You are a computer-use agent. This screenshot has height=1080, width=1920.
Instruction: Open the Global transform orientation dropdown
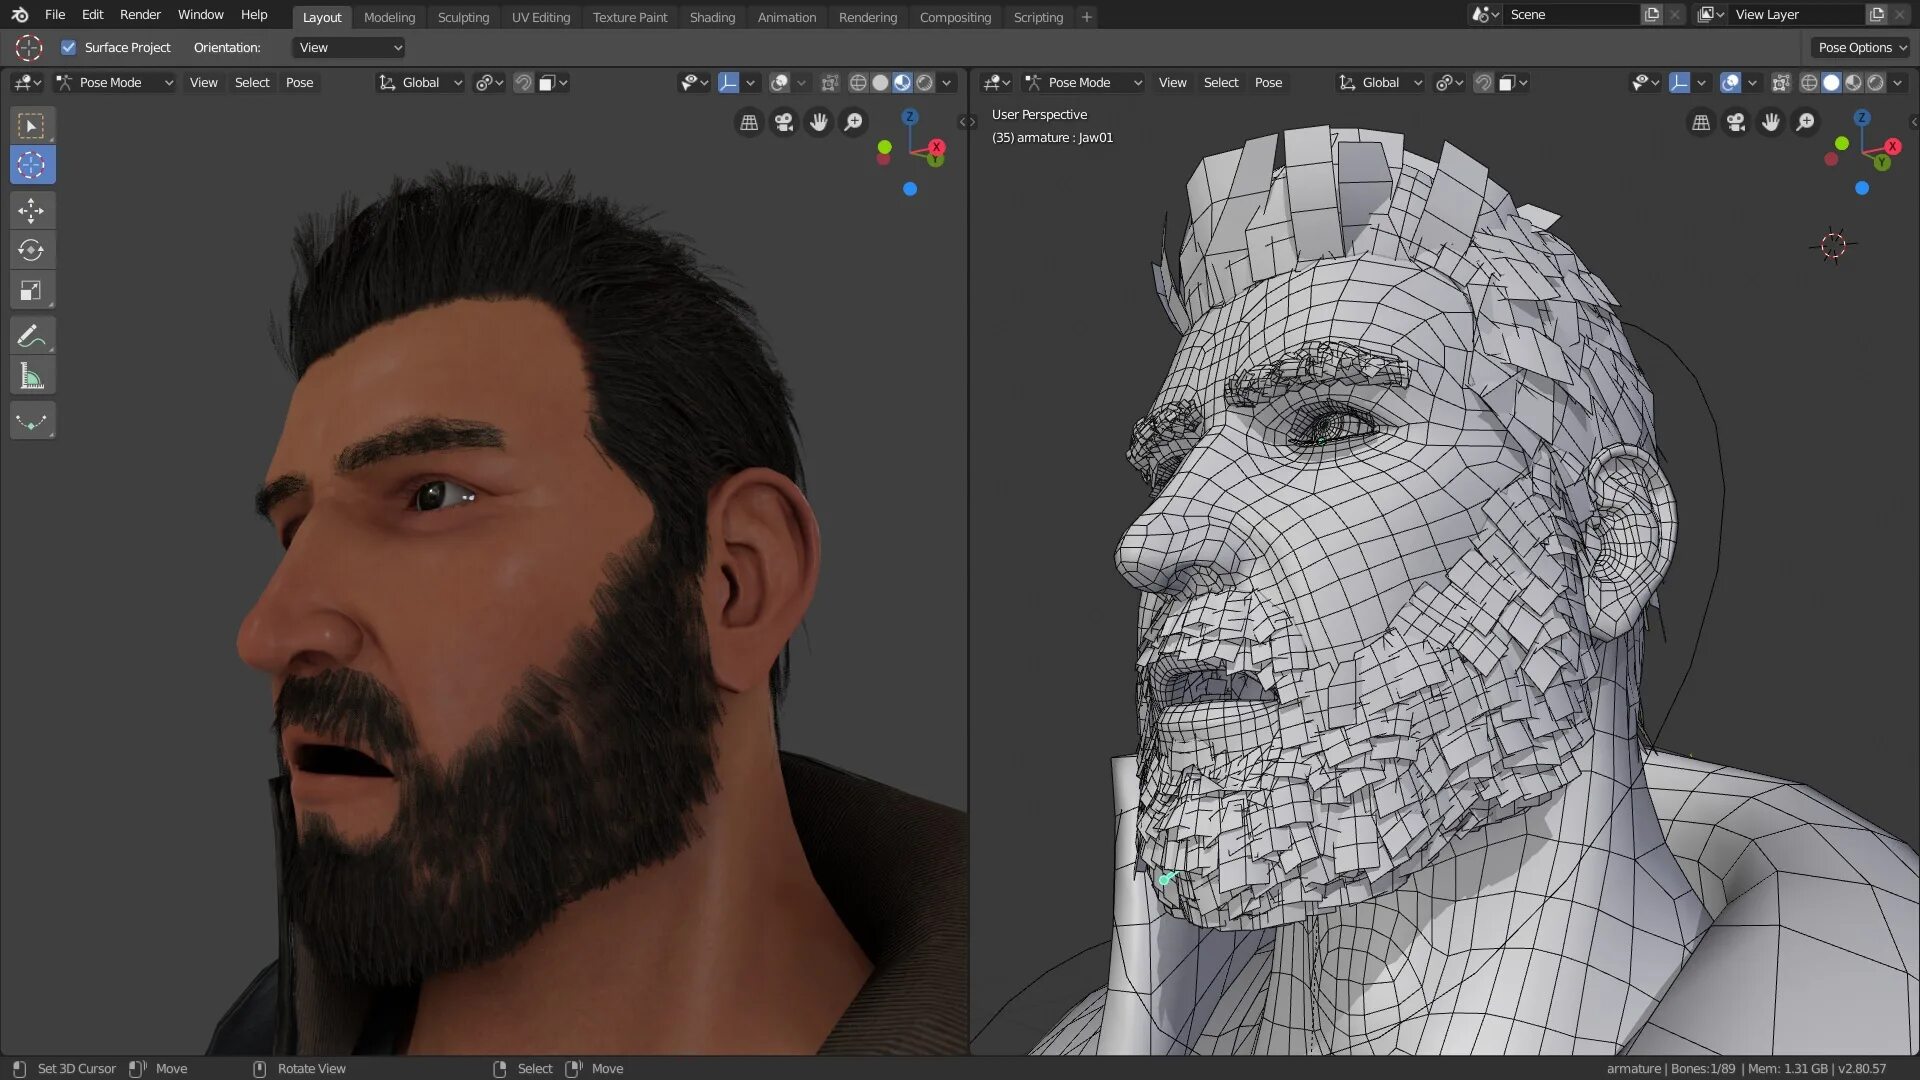430,82
